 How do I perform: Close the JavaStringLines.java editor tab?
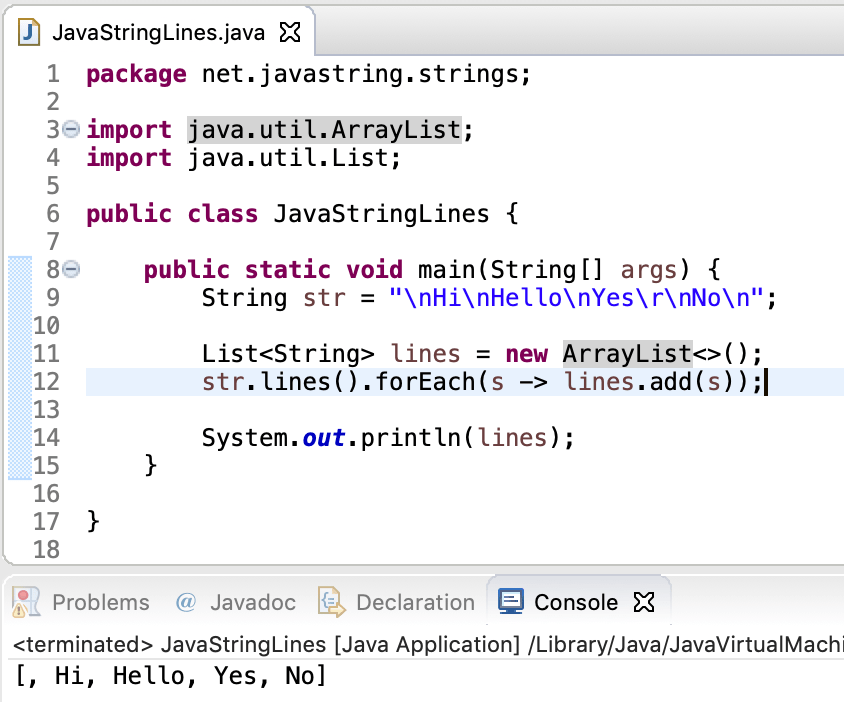289,31
